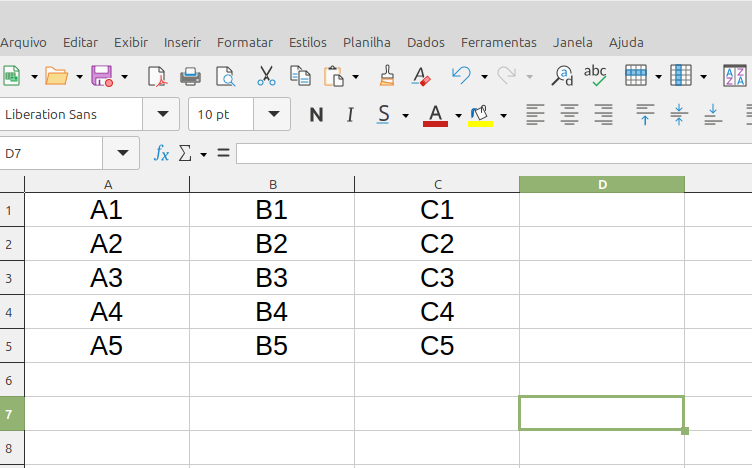Click the Save document icon
The image size is (752, 468).
click(101, 76)
